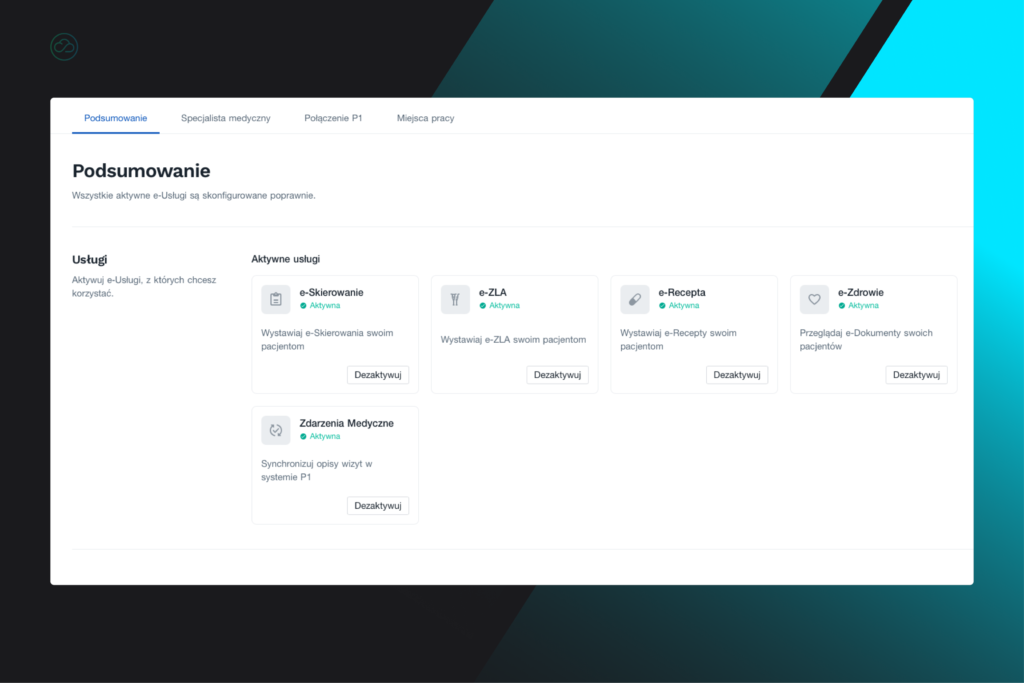Click 'Wystawiaj e-ZLA swoim pacjentom' description
The image size is (1024, 683).
(x=513, y=340)
